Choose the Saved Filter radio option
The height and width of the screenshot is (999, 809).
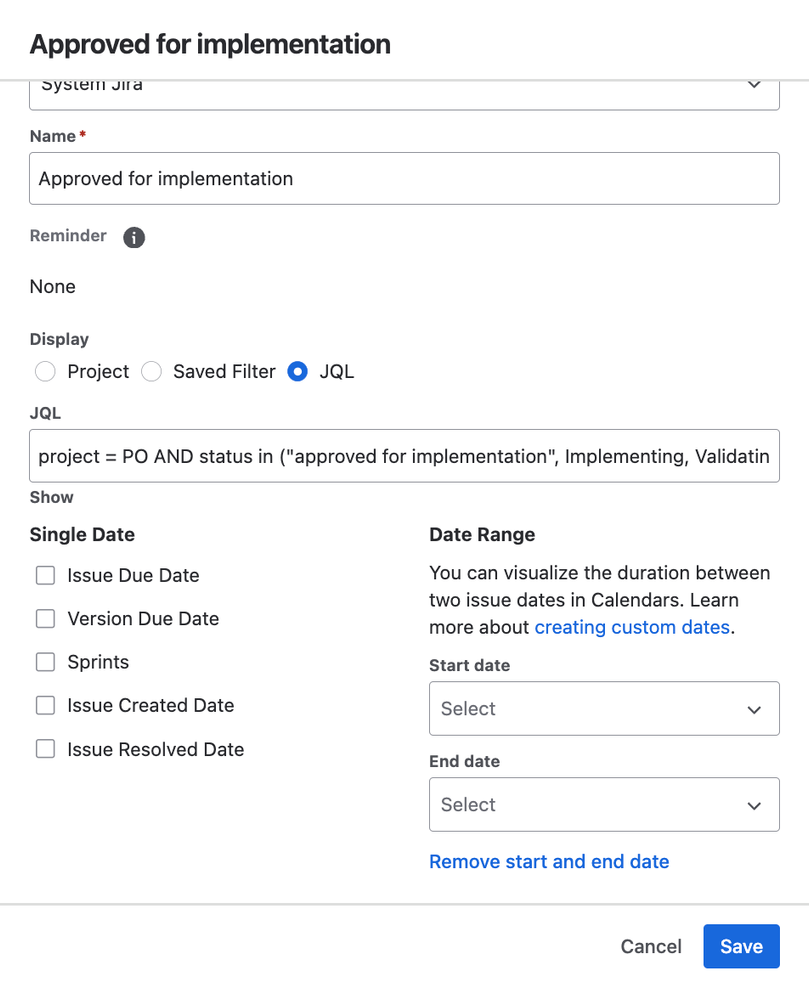pos(152,371)
